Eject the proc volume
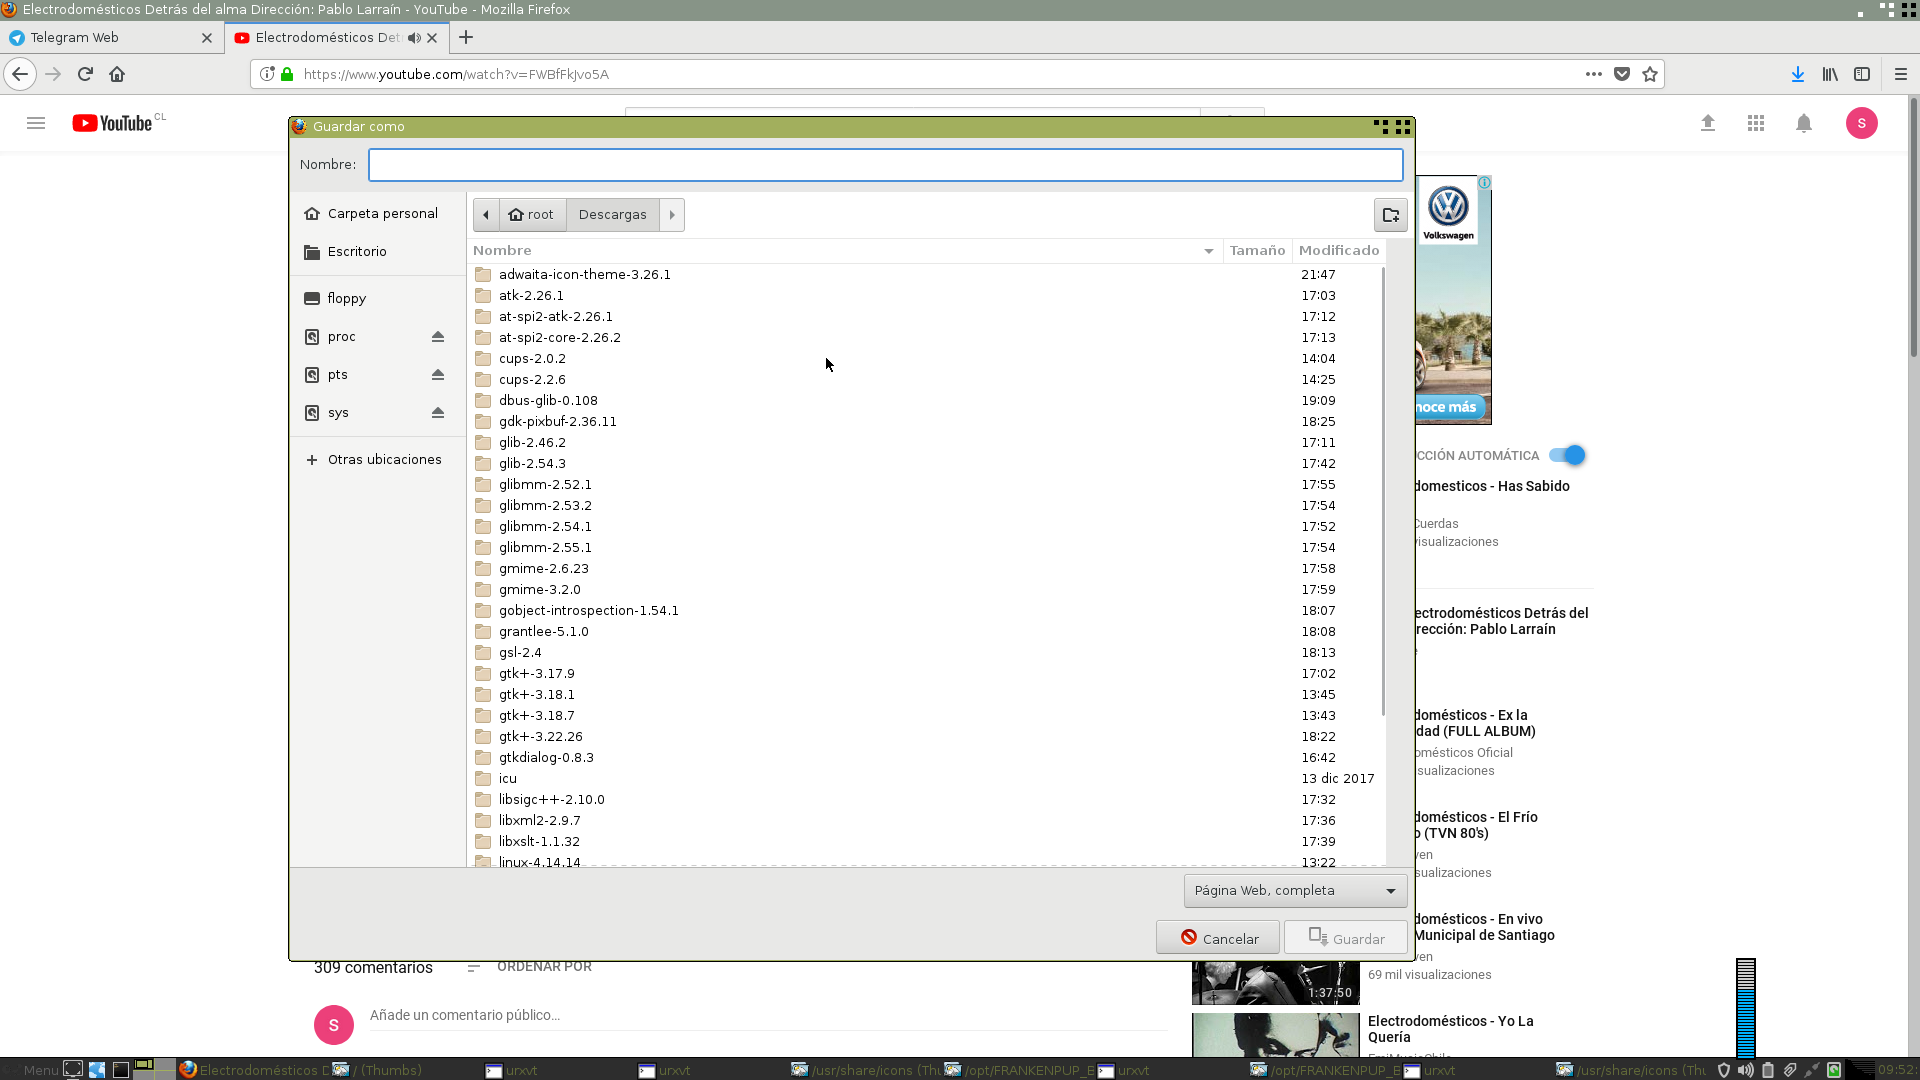1920x1080 pixels. tap(437, 337)
